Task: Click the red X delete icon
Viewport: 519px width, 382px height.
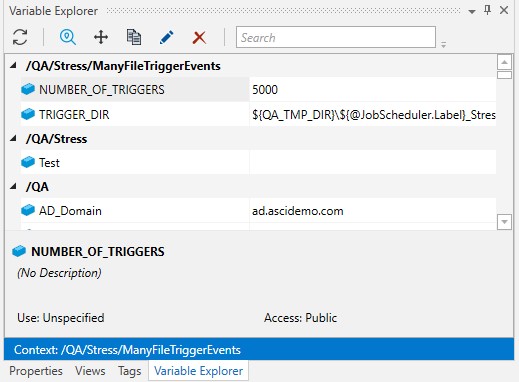Action: (199, 37)
